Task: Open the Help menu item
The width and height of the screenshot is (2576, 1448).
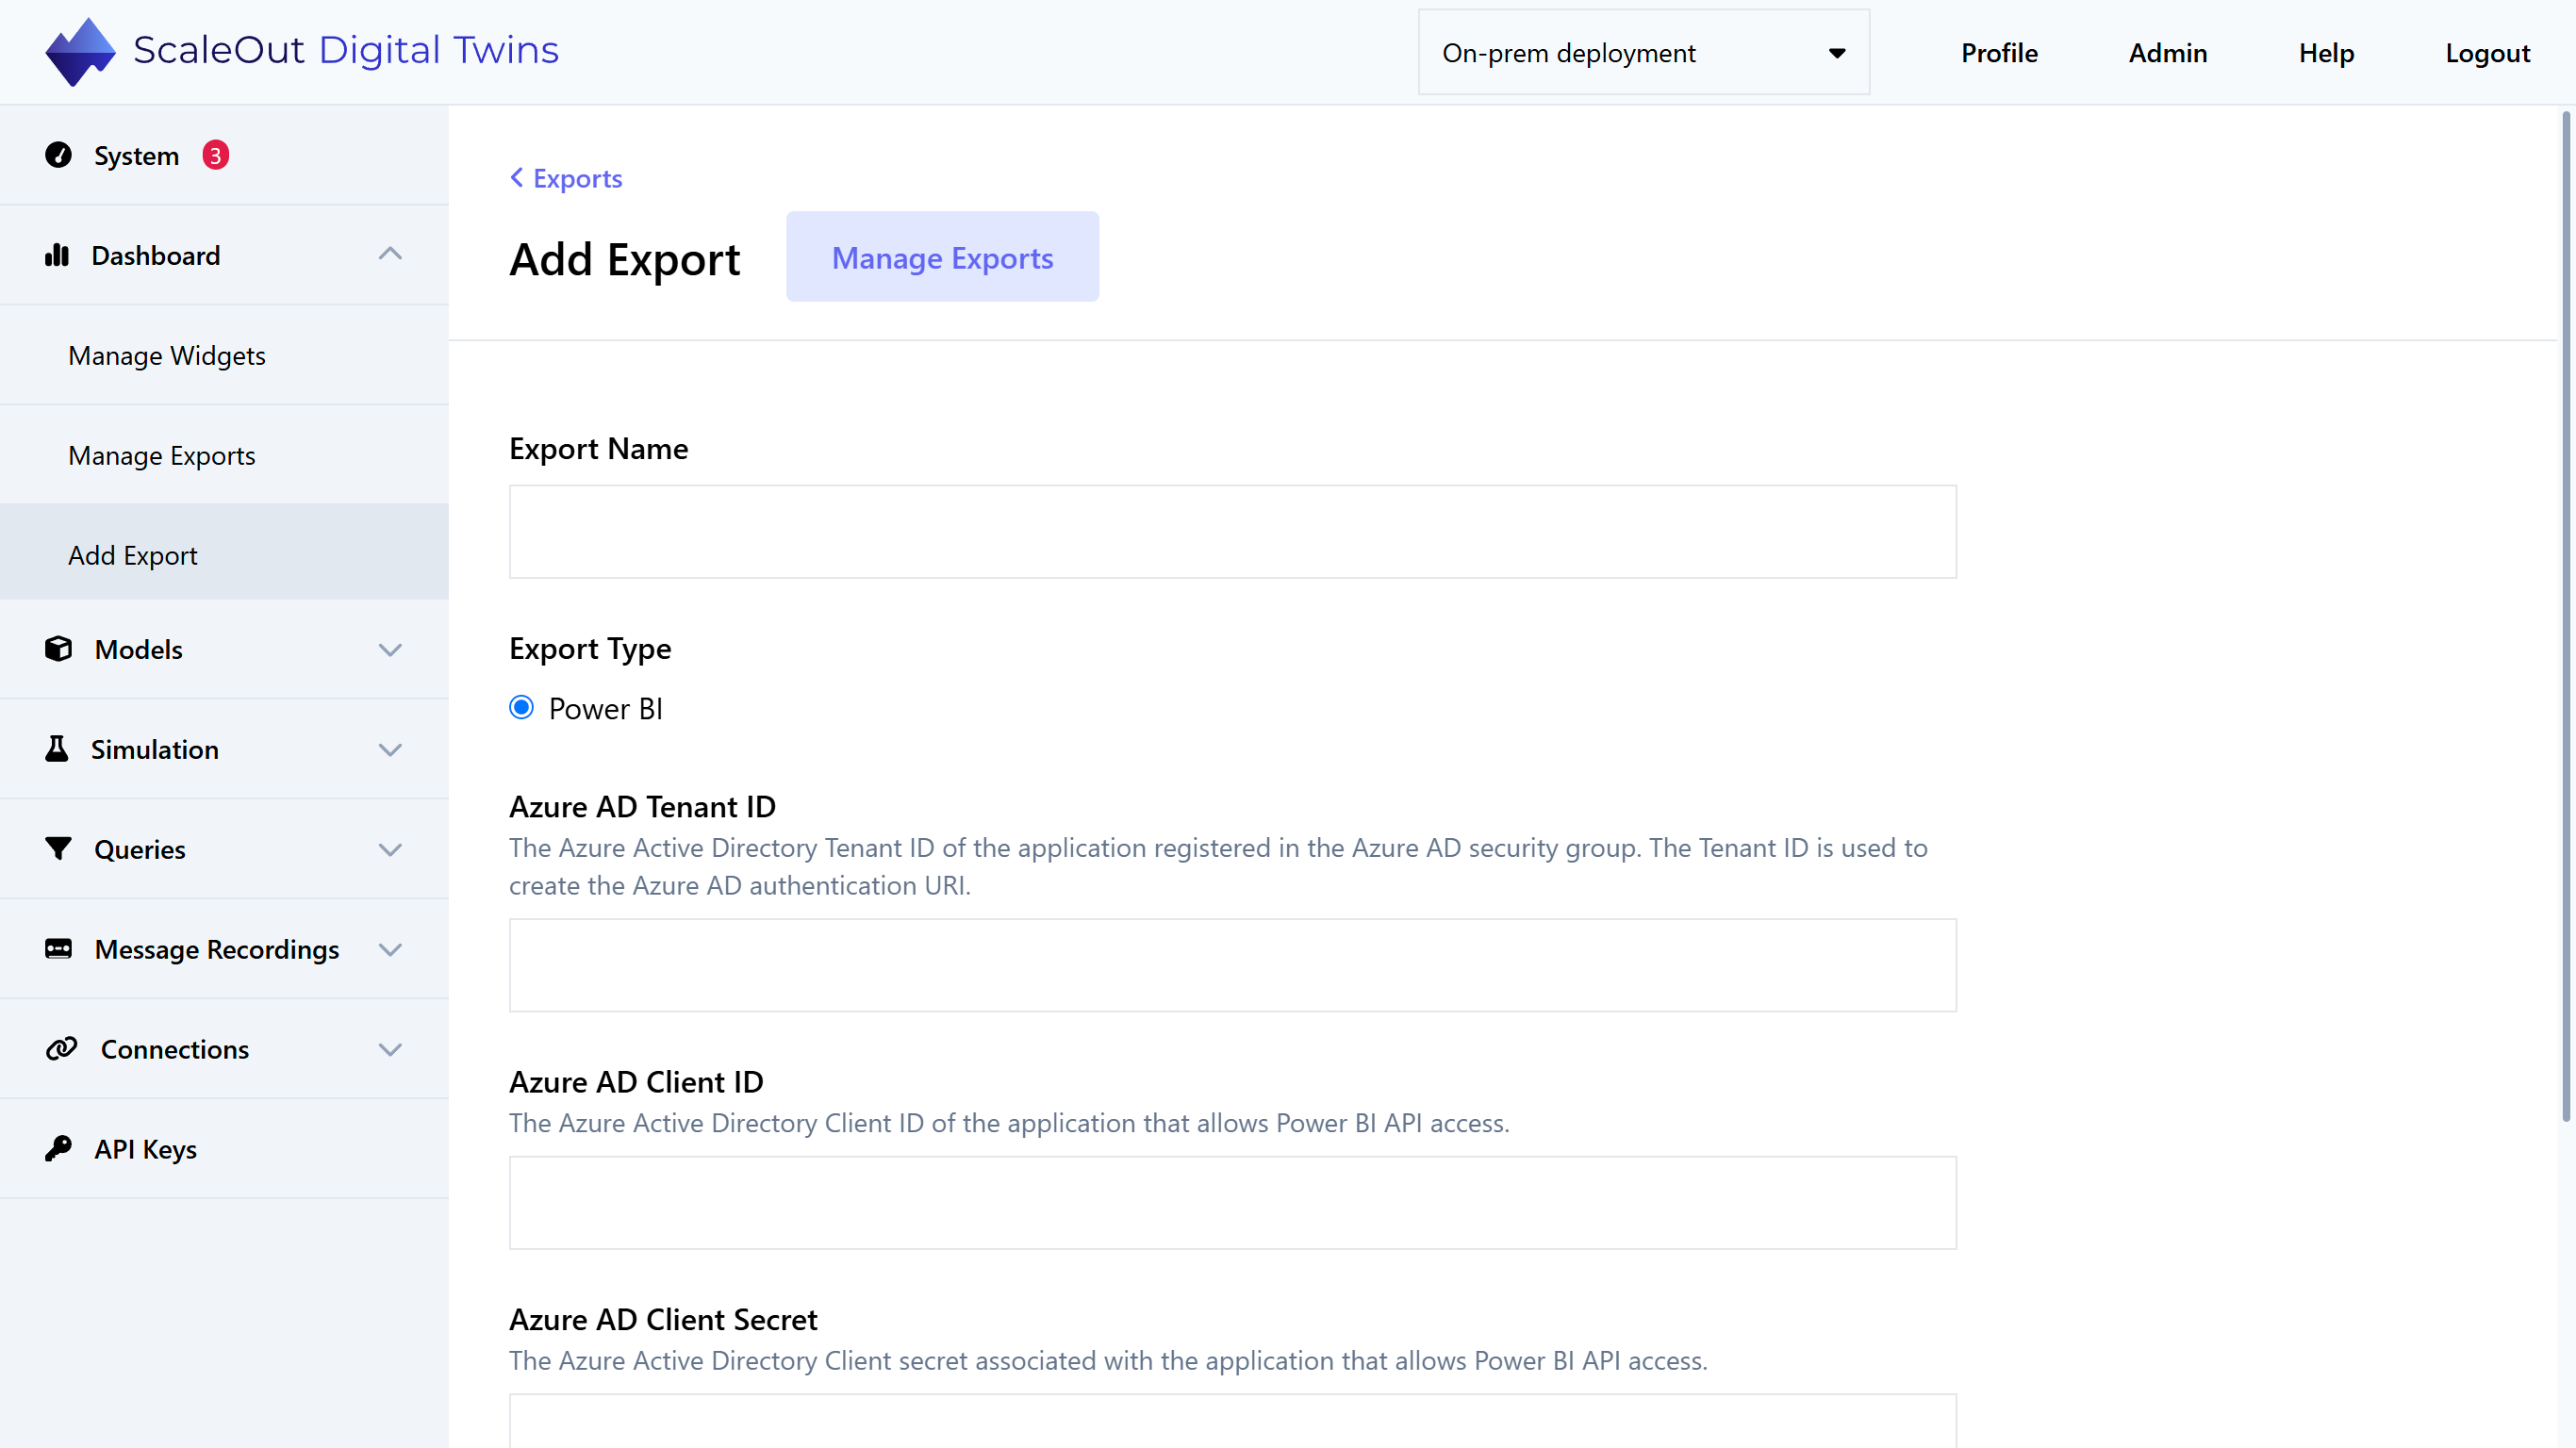Action: tap(2326, 53)
